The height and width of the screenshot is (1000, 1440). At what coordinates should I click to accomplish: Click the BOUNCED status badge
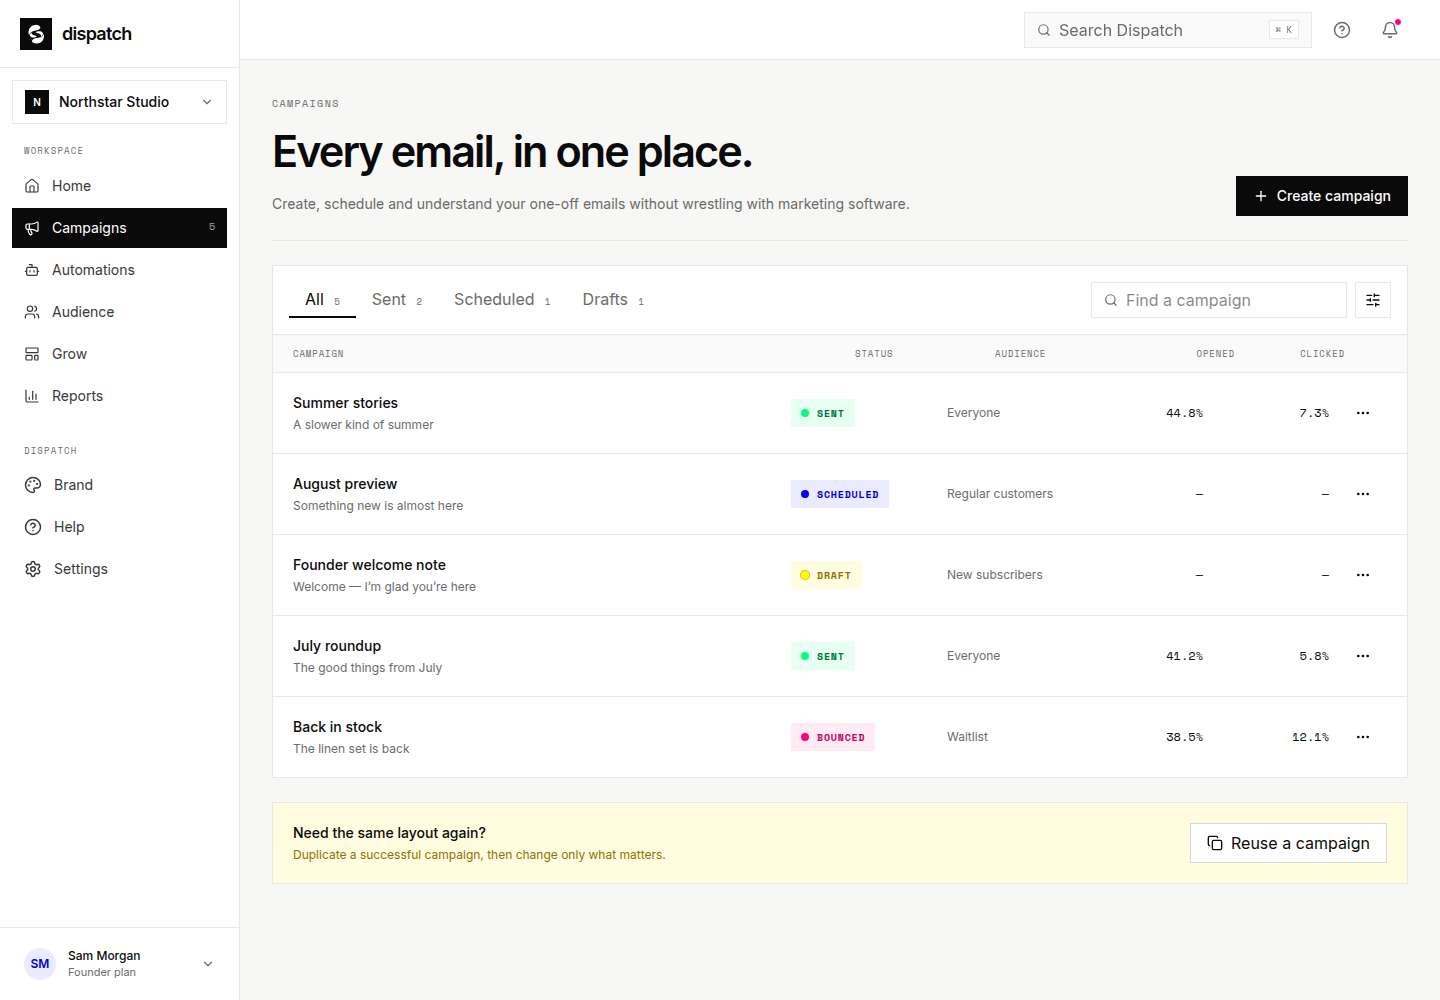pyautogui.click(x=833, y=737)
